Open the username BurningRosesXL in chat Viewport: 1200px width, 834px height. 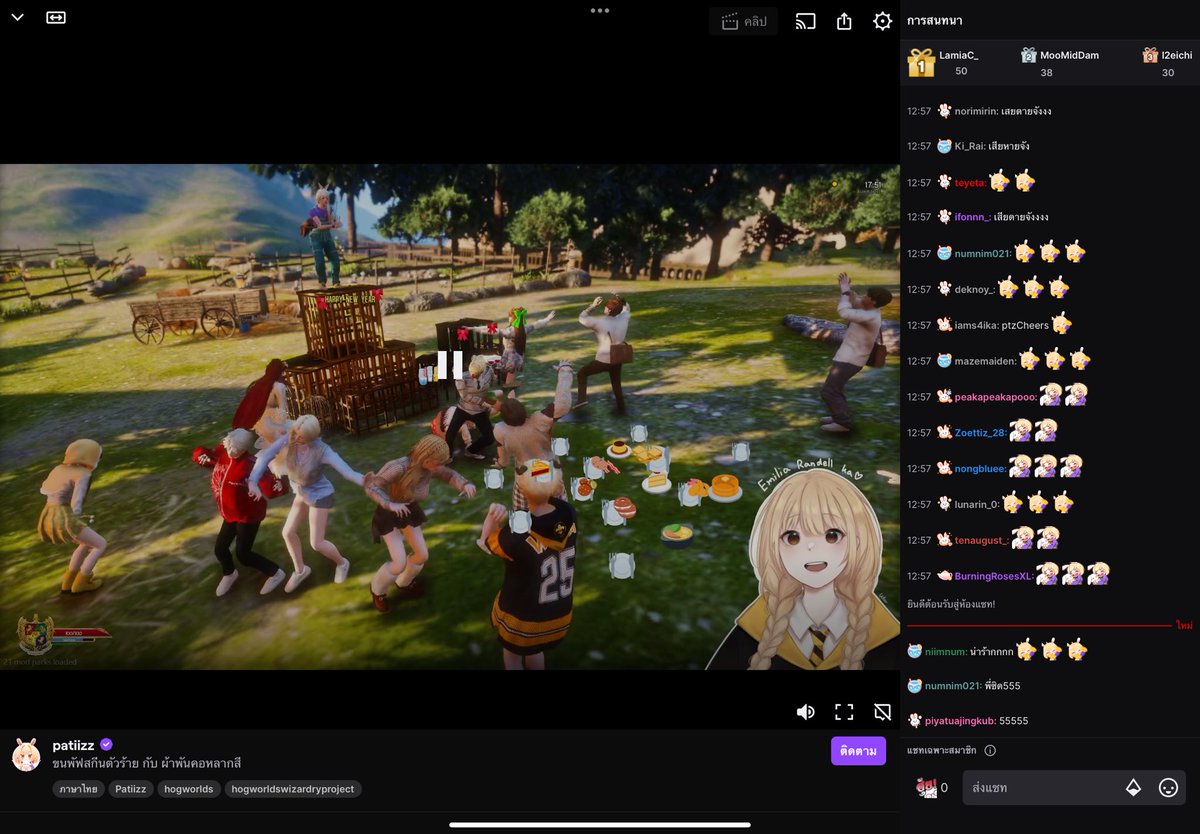point(994,577)
